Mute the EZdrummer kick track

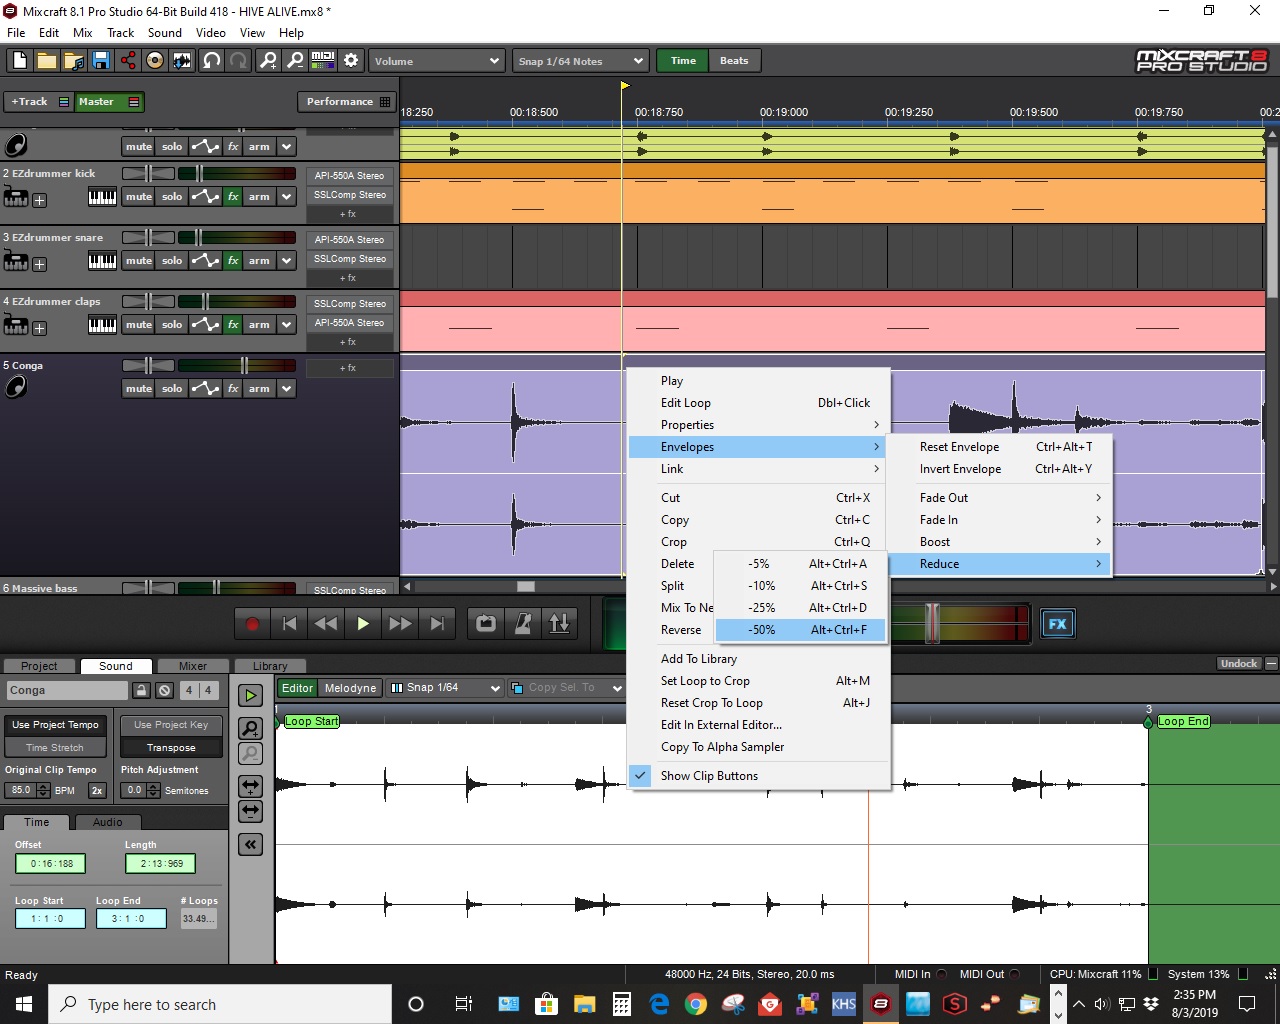pos(138,197)
